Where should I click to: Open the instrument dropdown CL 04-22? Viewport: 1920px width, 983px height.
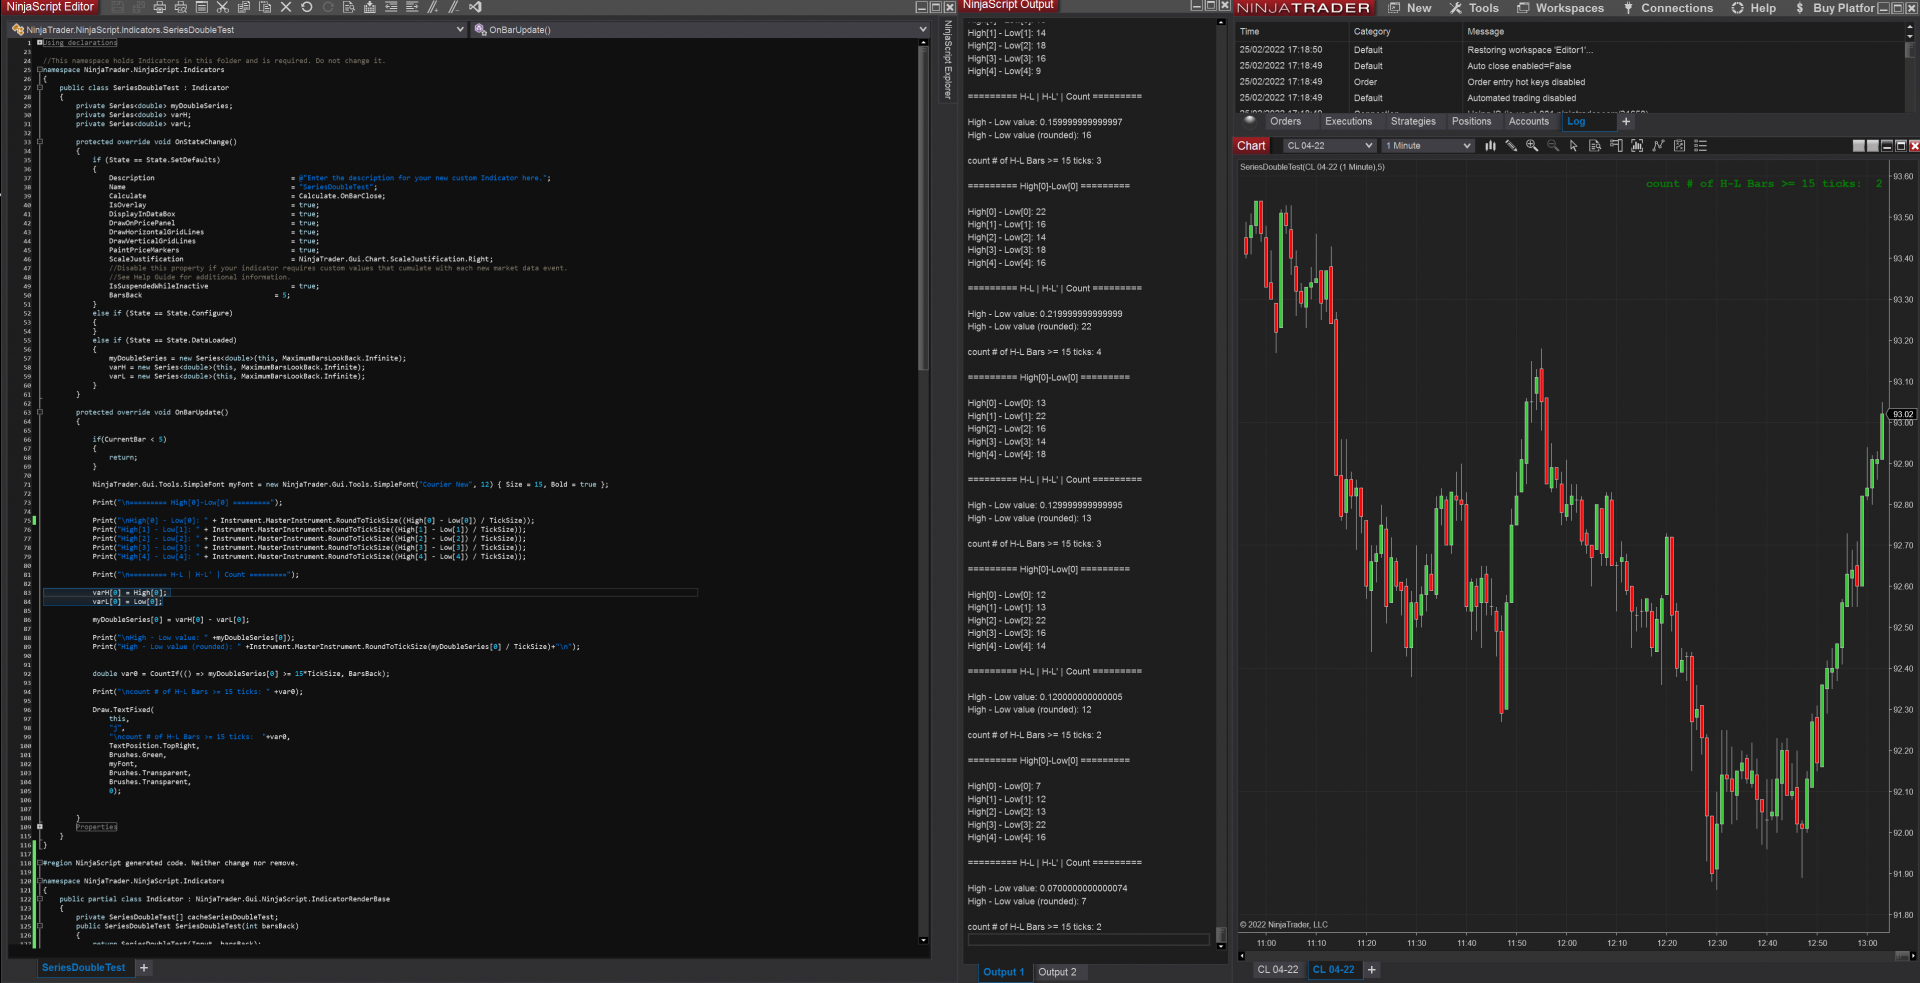(1330, 146)
